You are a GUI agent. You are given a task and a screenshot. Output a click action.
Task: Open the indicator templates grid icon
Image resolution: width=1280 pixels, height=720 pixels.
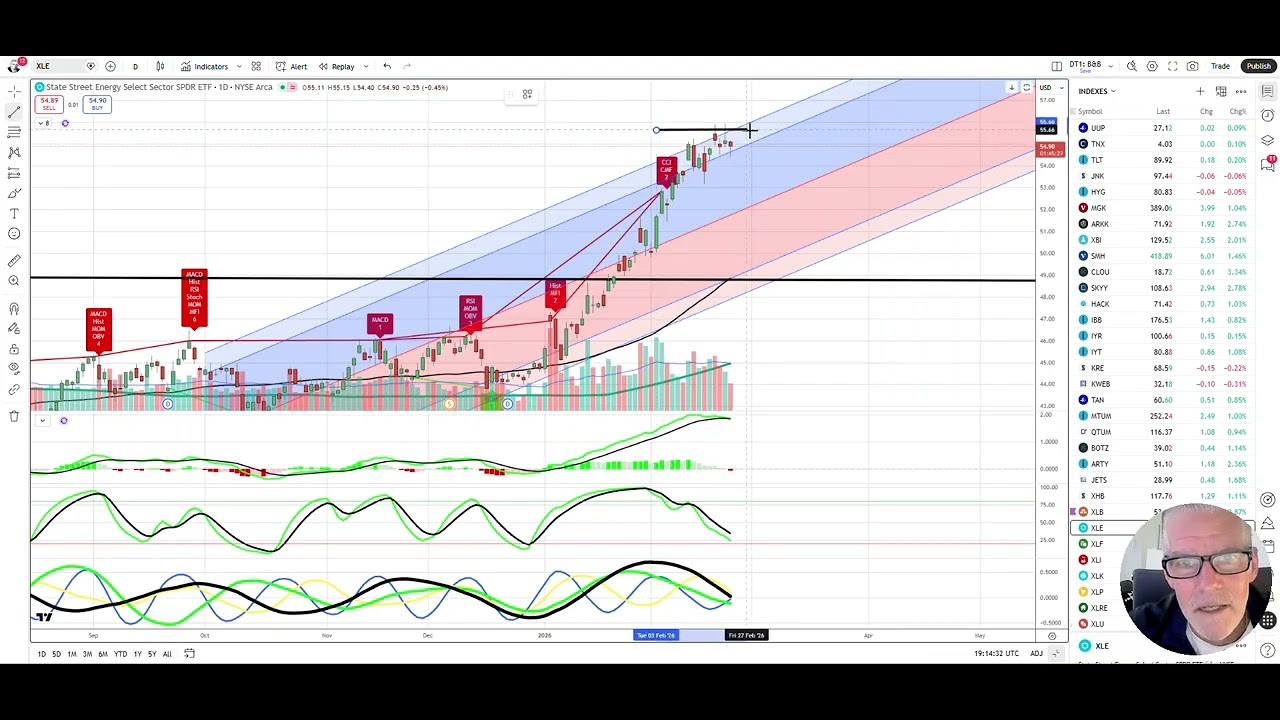tap(256, 66)
